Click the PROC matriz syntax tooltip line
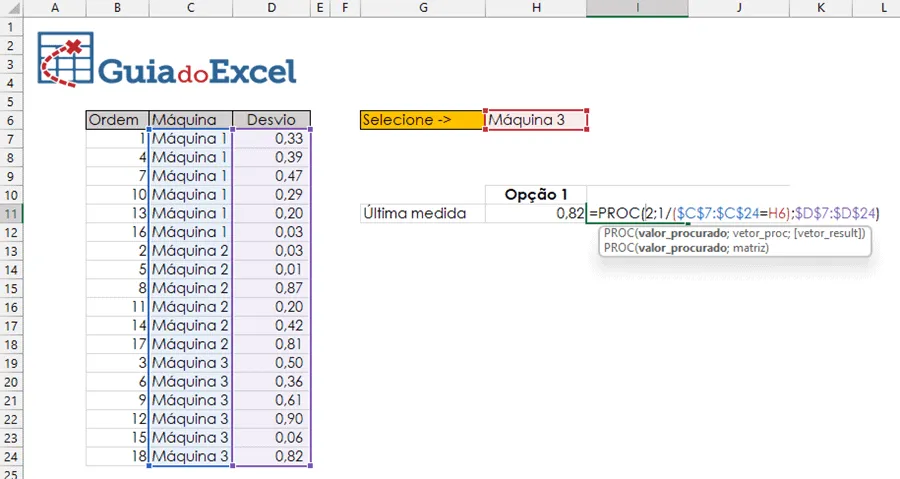 [686, 248]
